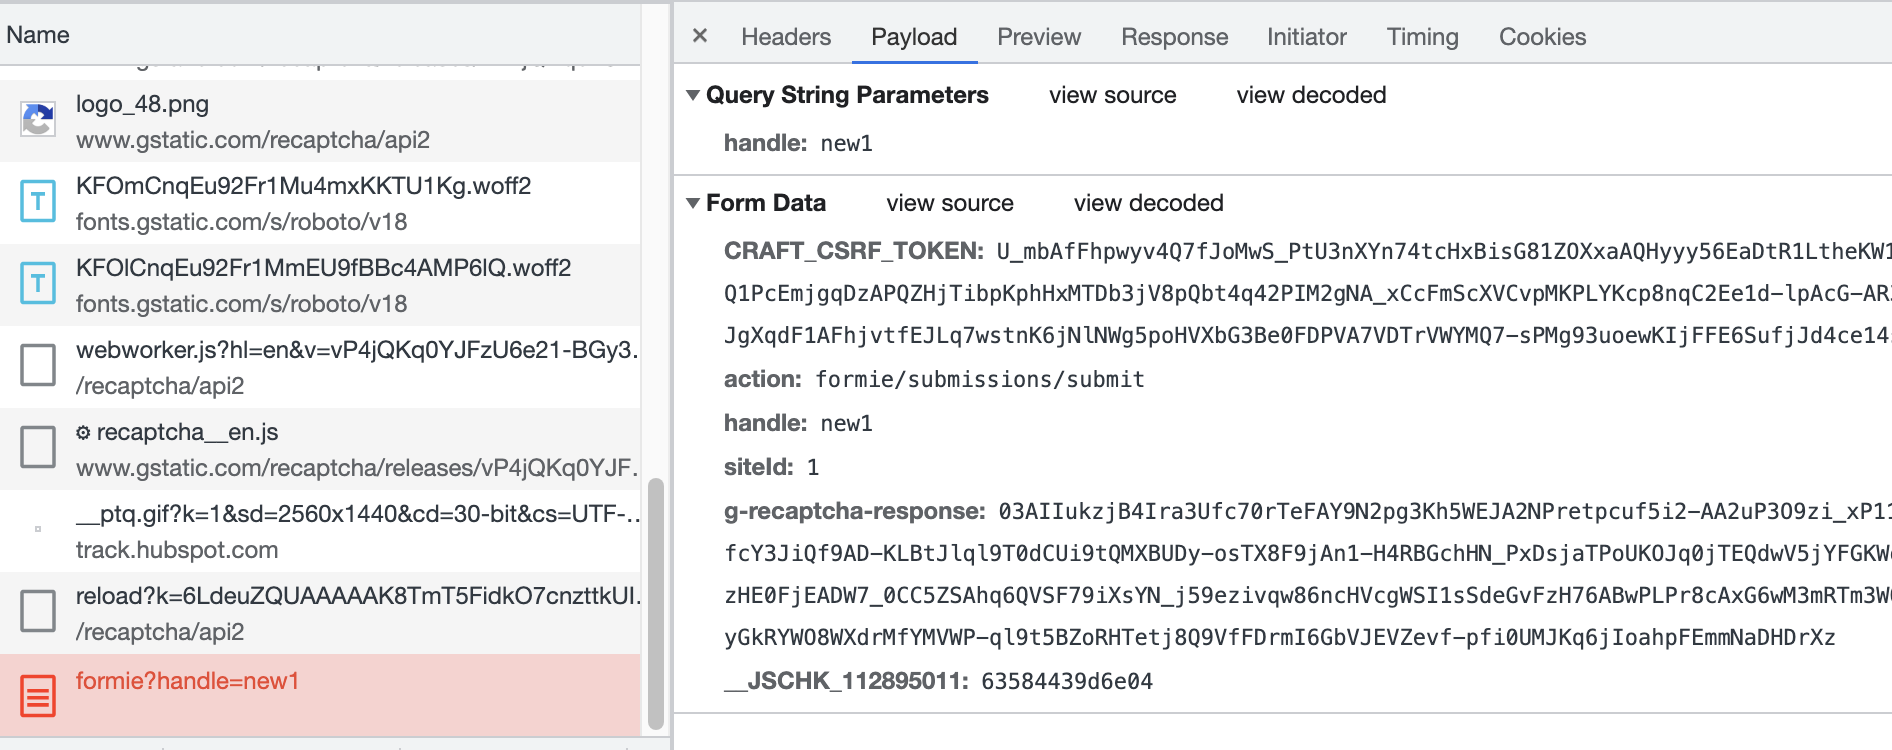Select the __ptq.gif hubspot request
1892x750 pixels.
click(x=320, y=531)
